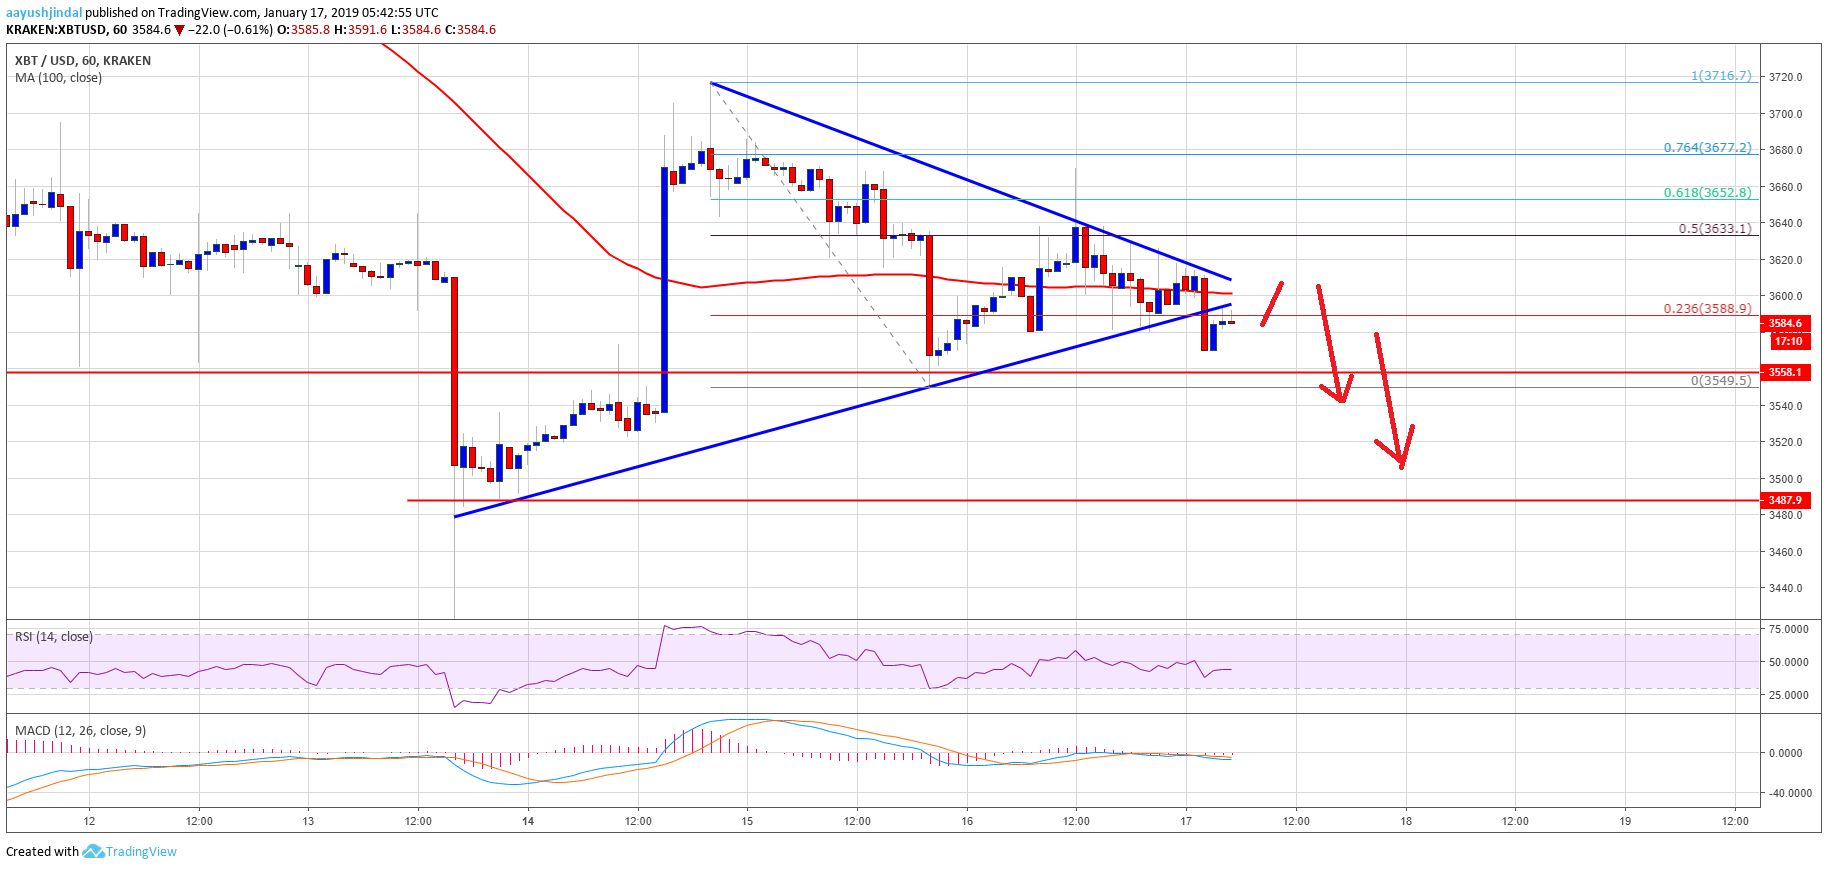This screenshot has width=1828, height=869.
Task: Select the Fibonacci 0.236(3588.9) level label
Action: point(1708,309)
